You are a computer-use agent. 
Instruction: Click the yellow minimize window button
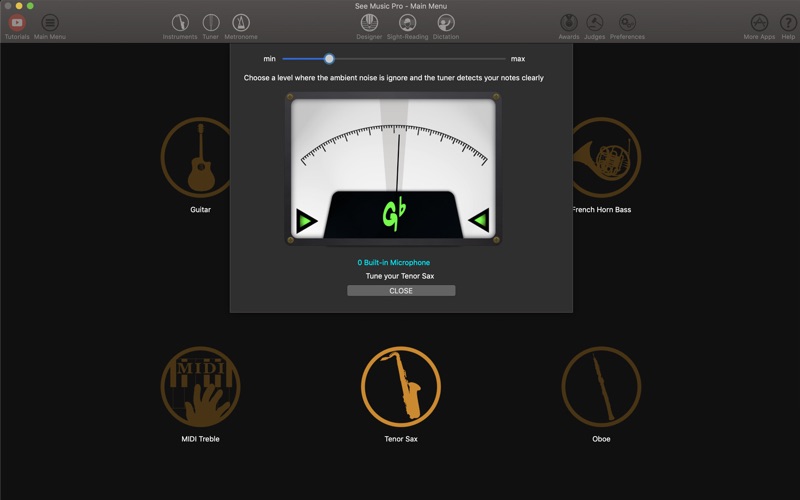[x=19, y=6]
